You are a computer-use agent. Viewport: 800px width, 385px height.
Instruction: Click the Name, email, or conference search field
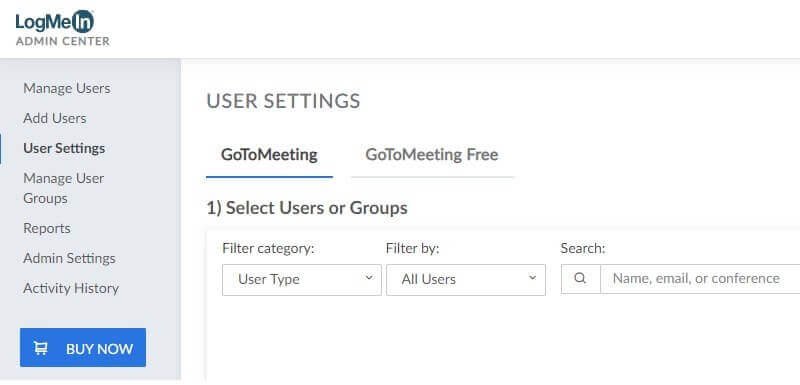700,278
